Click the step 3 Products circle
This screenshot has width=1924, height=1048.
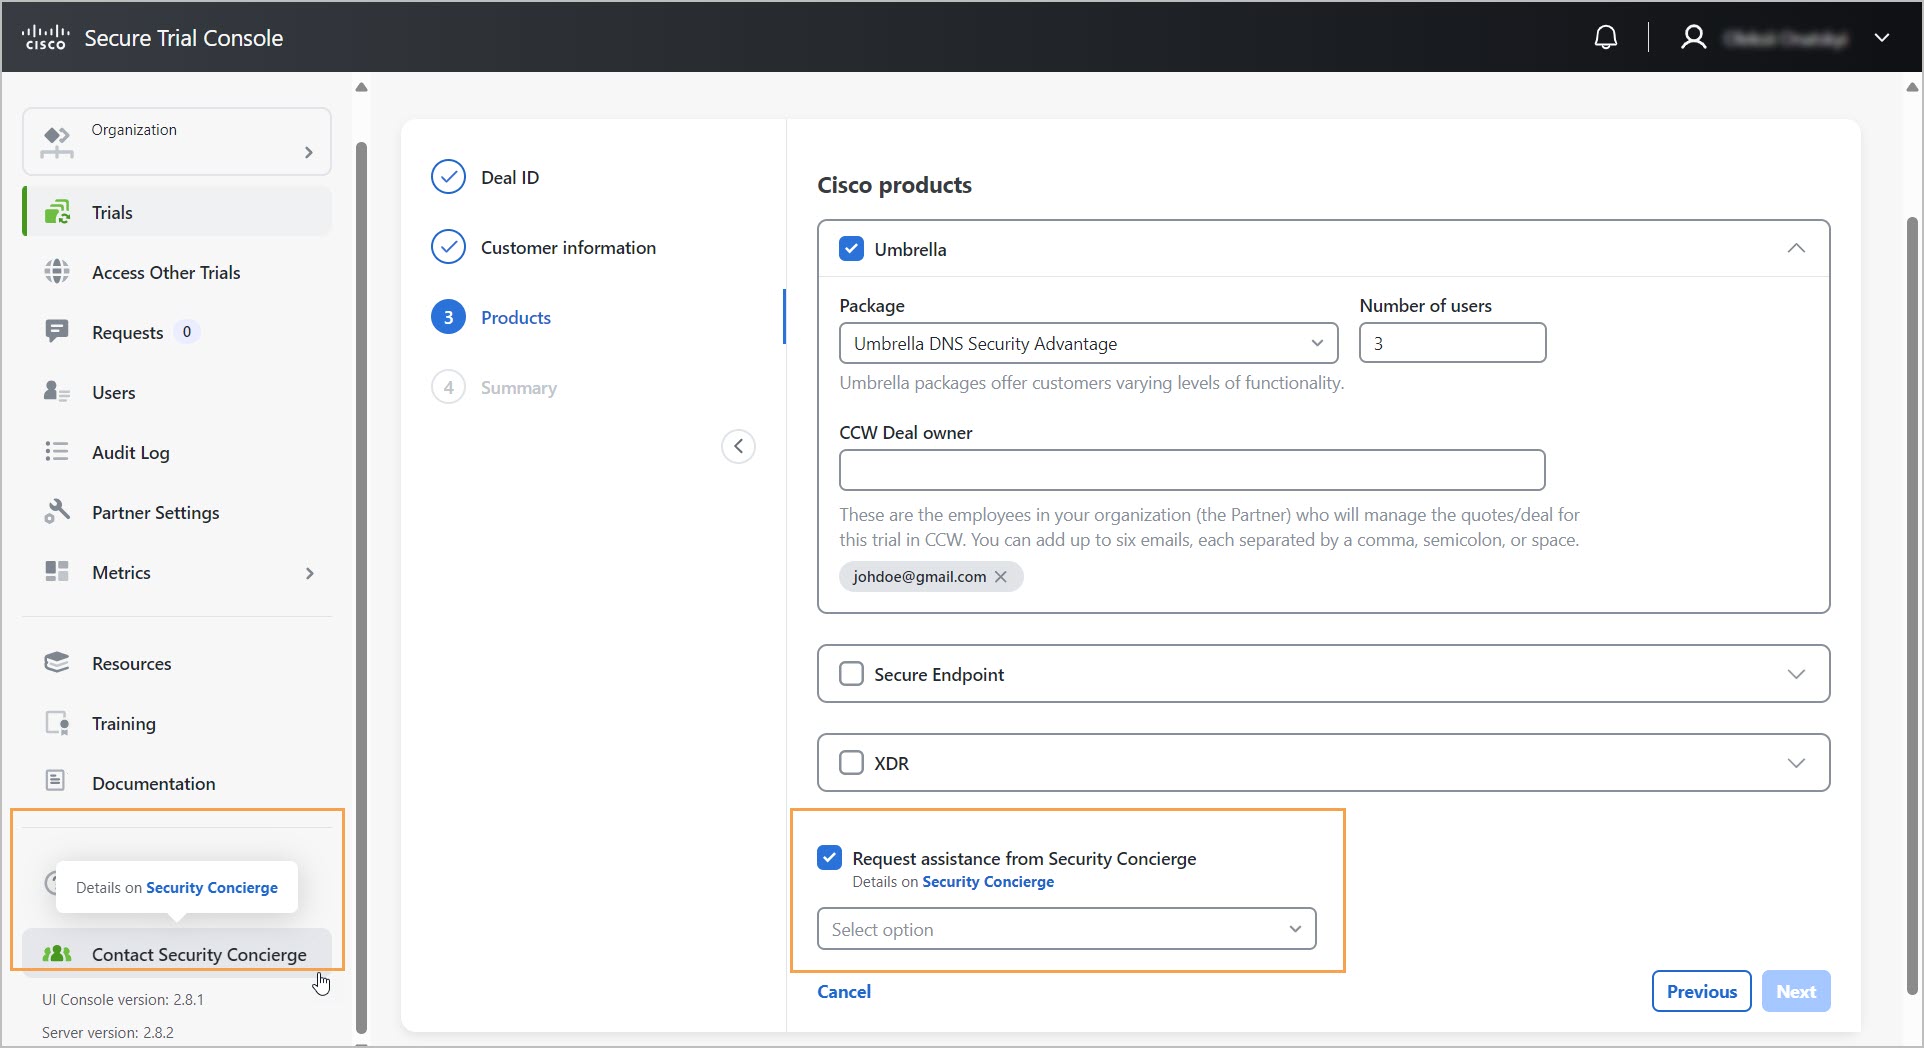[x=448, y=317]
